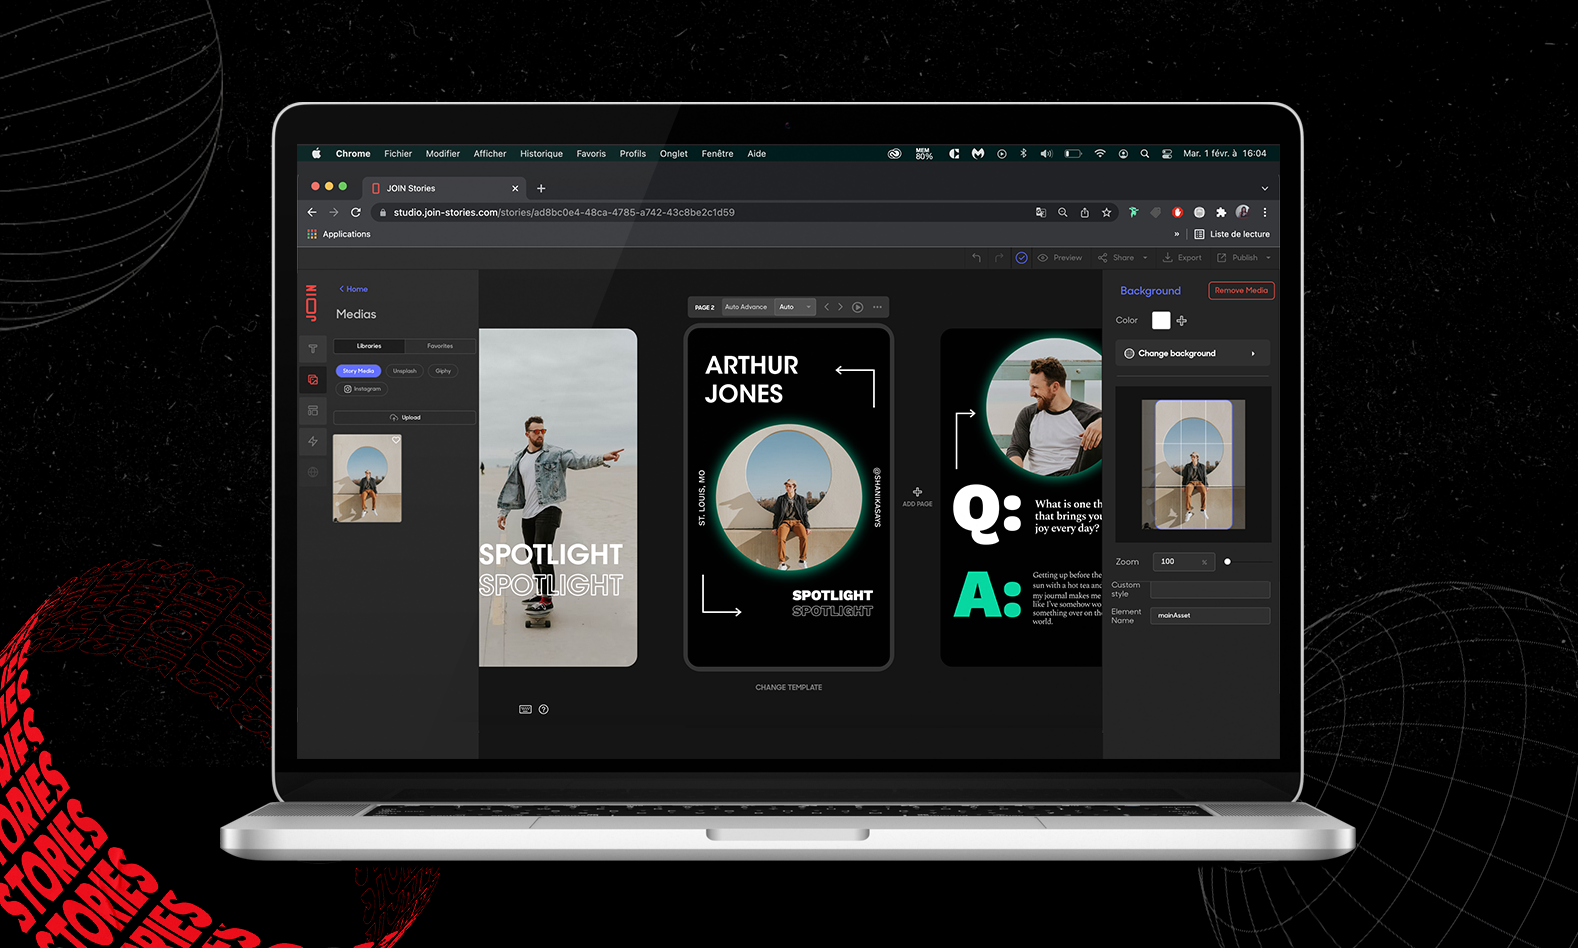The width and height of the screenshot is (1578, 948).
Task: Open the Templates layout sidebar icon
Action: tap(313, 411)
